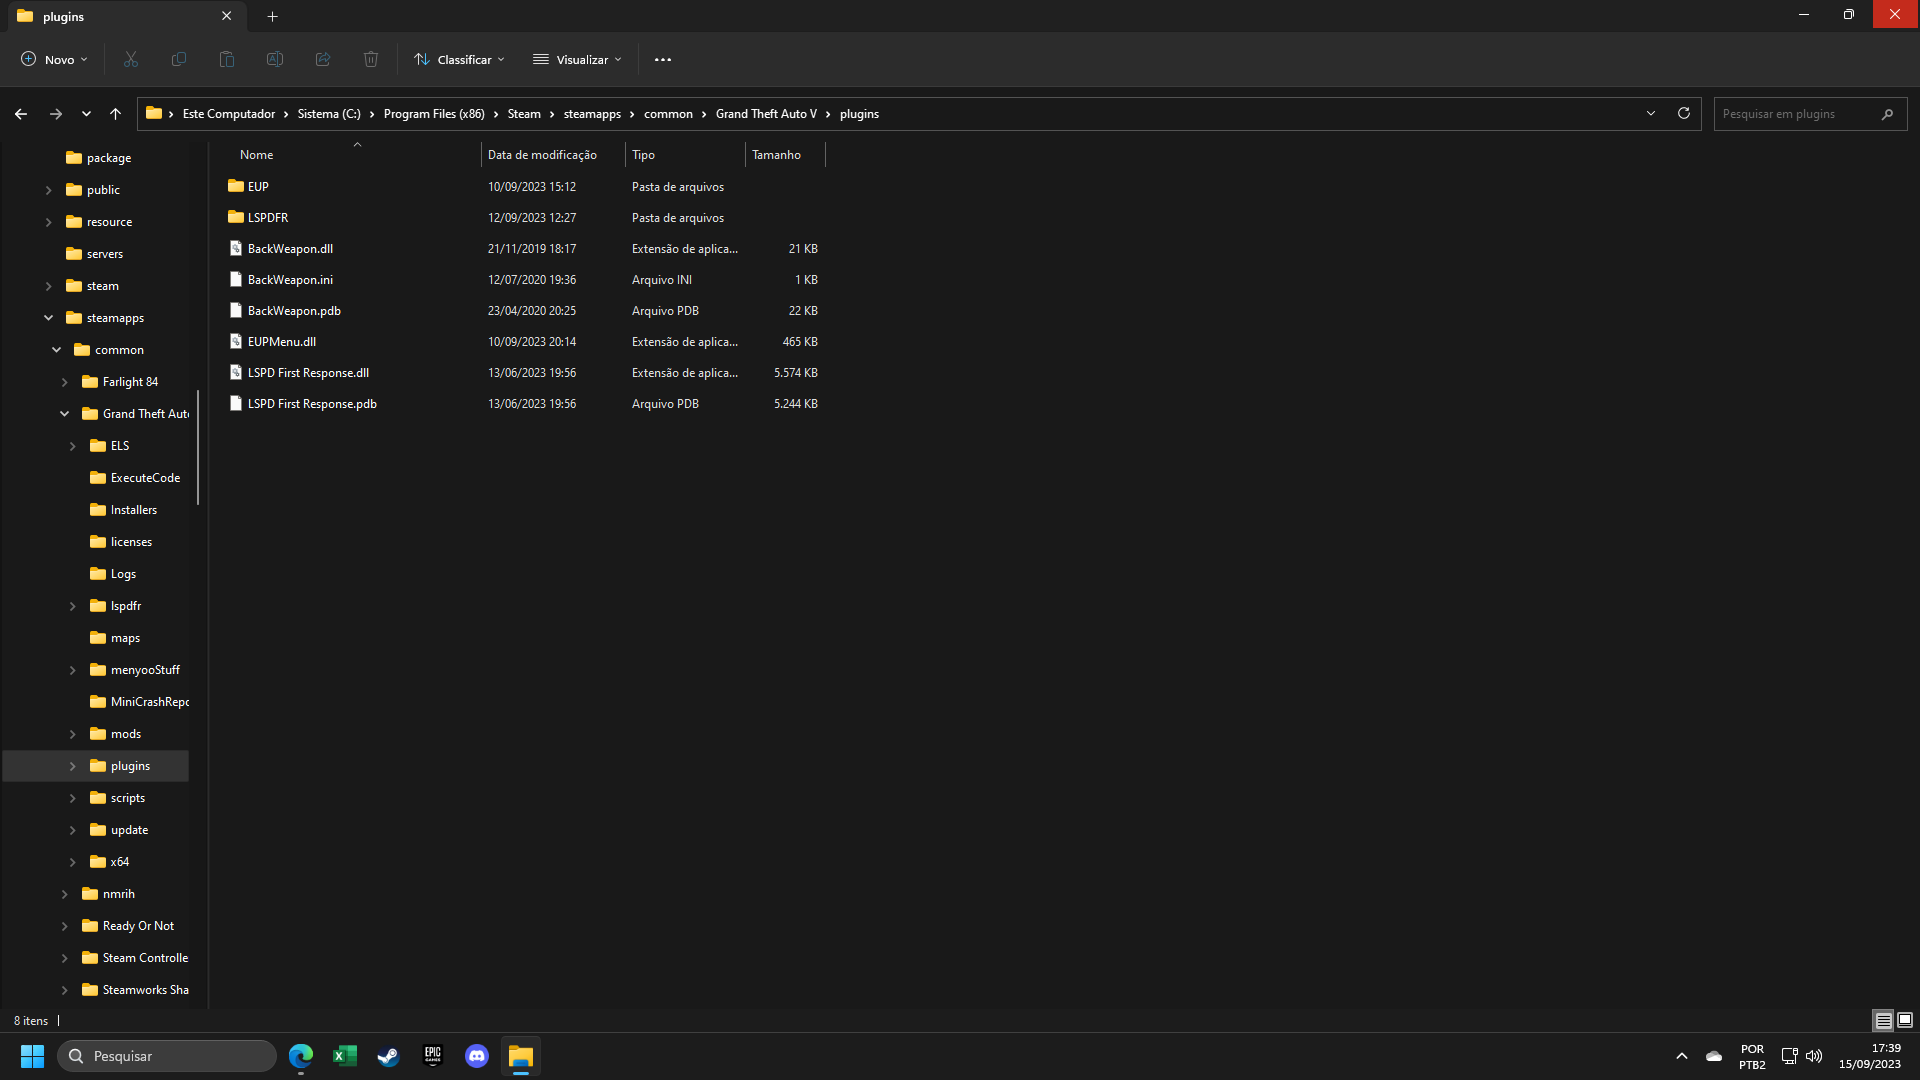Image resolution: width=1920 pixels, height=1080 pixels.
Task: Open the Visualizar view menu
Action: (x=578, y=60)
